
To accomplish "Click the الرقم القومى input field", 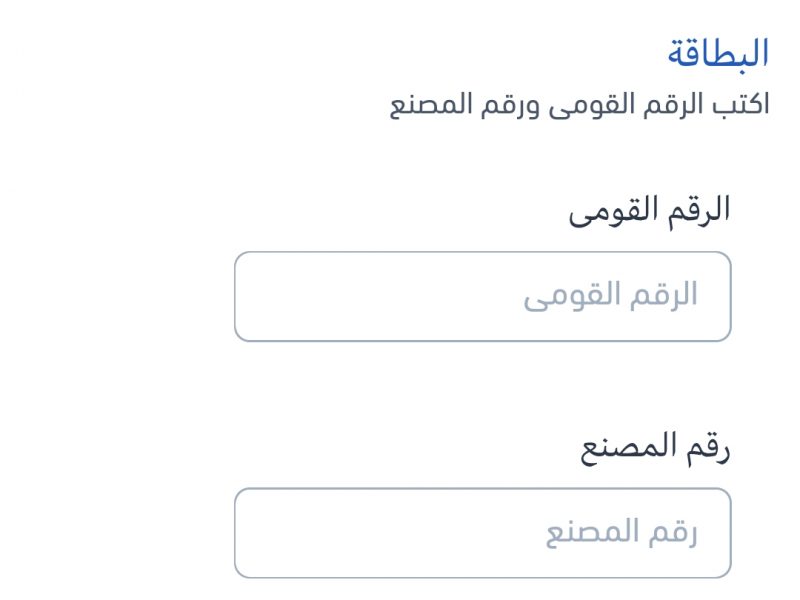I will (x=483, y=296).
